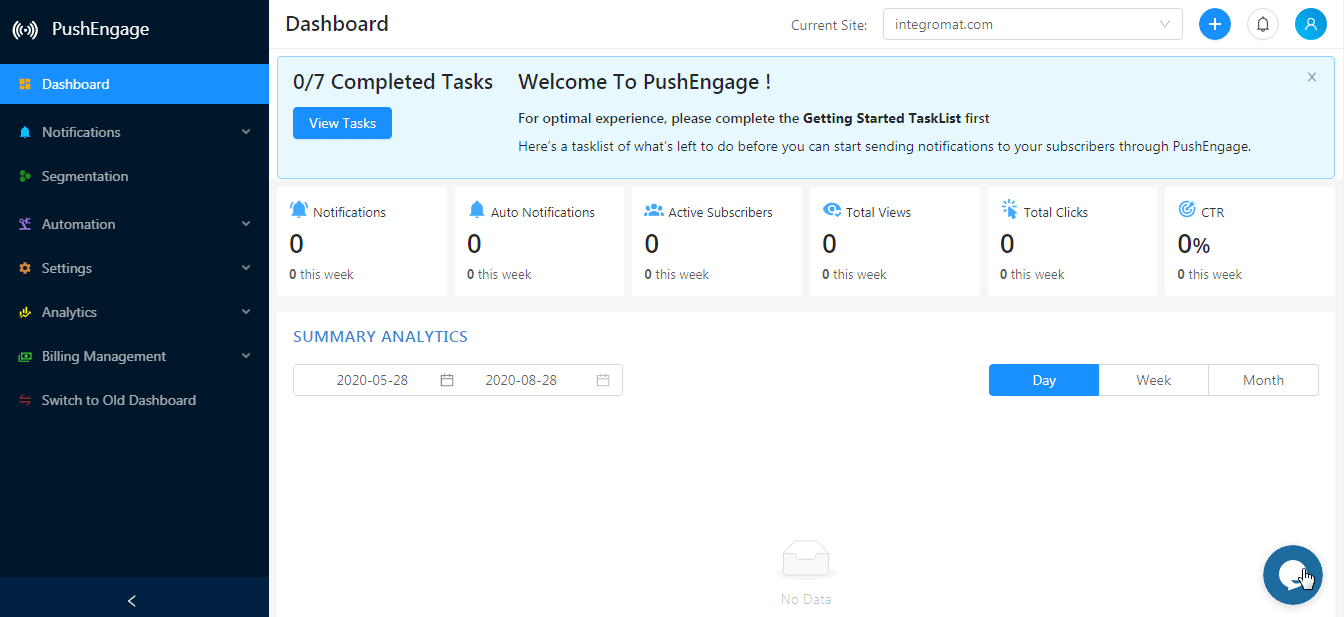
Task: Open the Automation menu item
Action: (x=134, y=224)
